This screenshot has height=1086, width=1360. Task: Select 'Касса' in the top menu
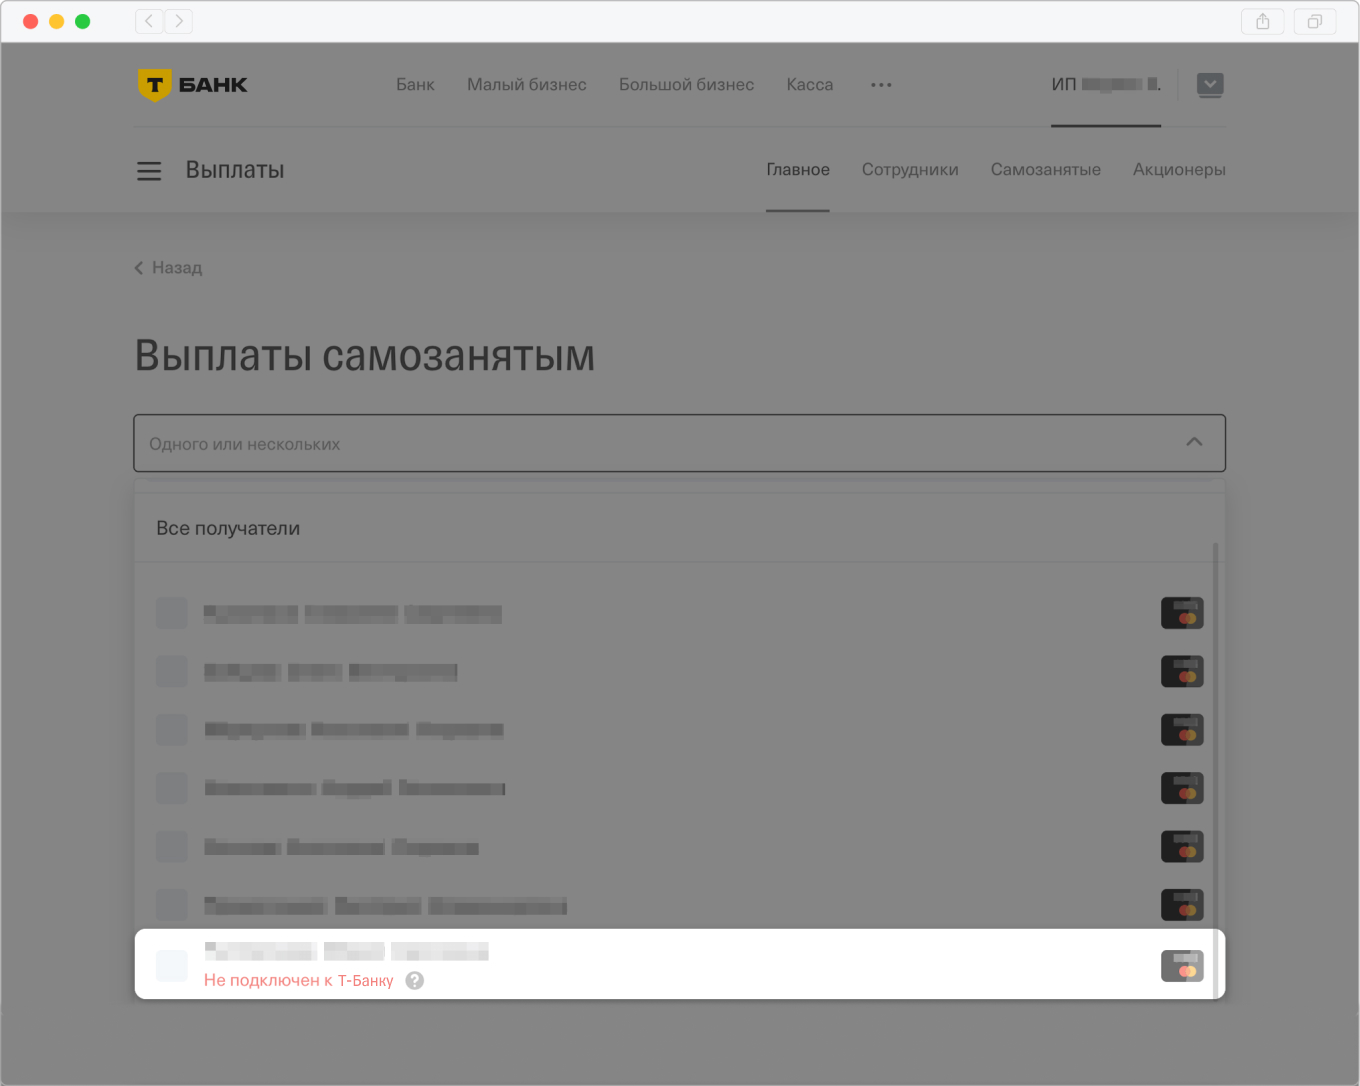(809, 84)
